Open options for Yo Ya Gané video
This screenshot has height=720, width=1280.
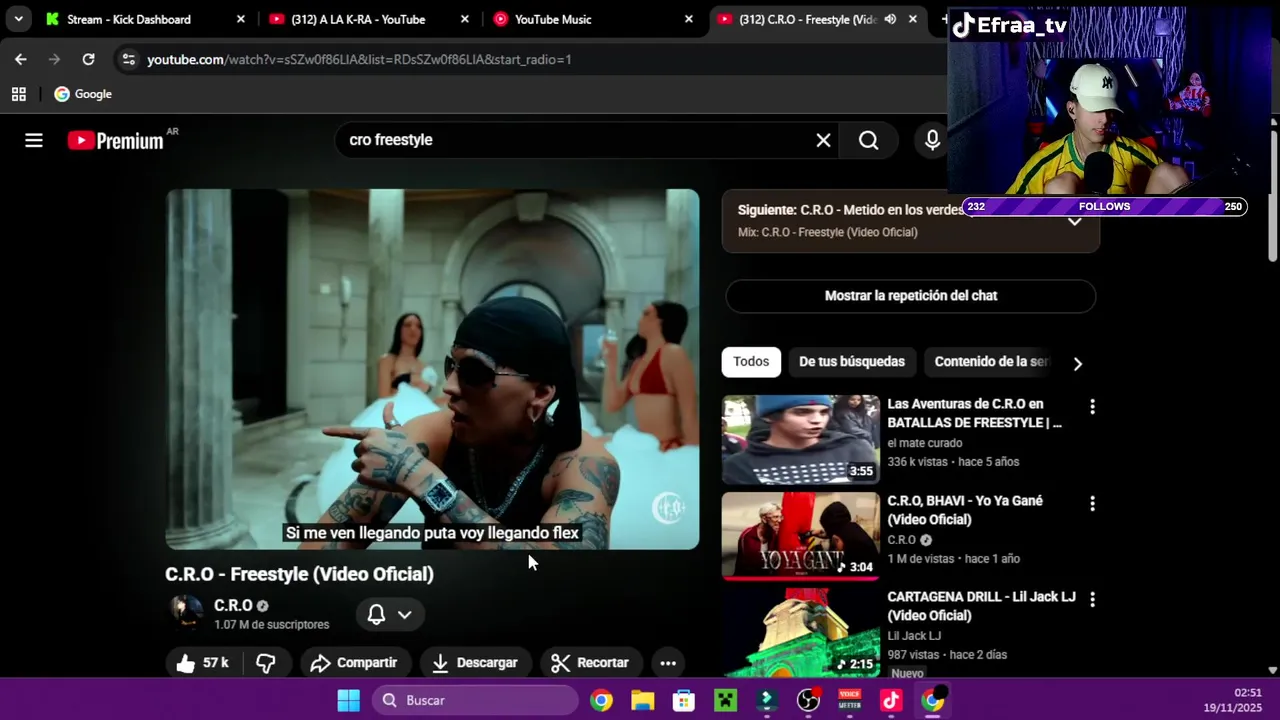(x=1092, y=504)
